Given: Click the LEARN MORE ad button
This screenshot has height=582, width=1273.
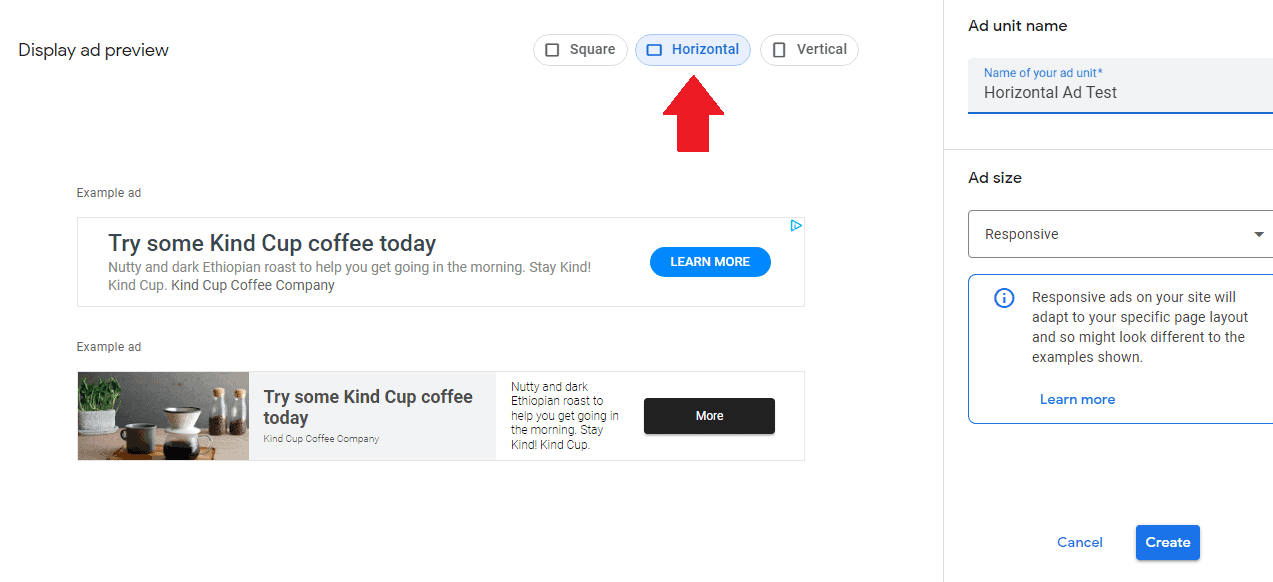Looking at the screenshot, I should [x=710, y=262].
